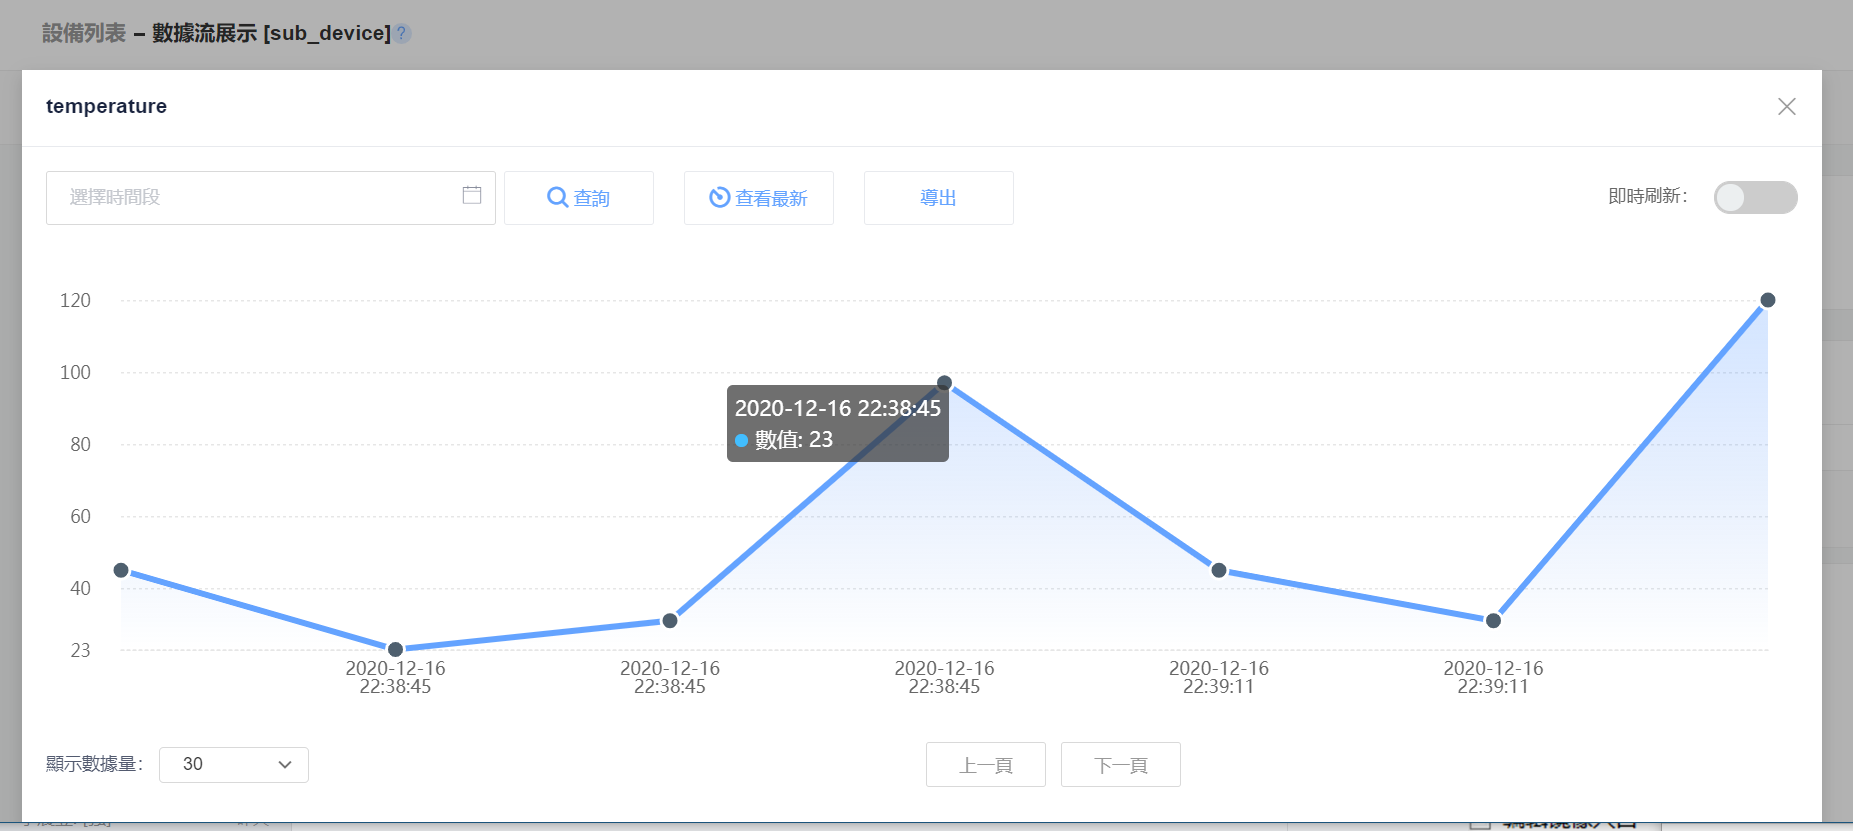Viewport: 1853px width, 831px height.
Task: Click the last data point at 120
Action: pyautogui.click(x=1767, y=300)
